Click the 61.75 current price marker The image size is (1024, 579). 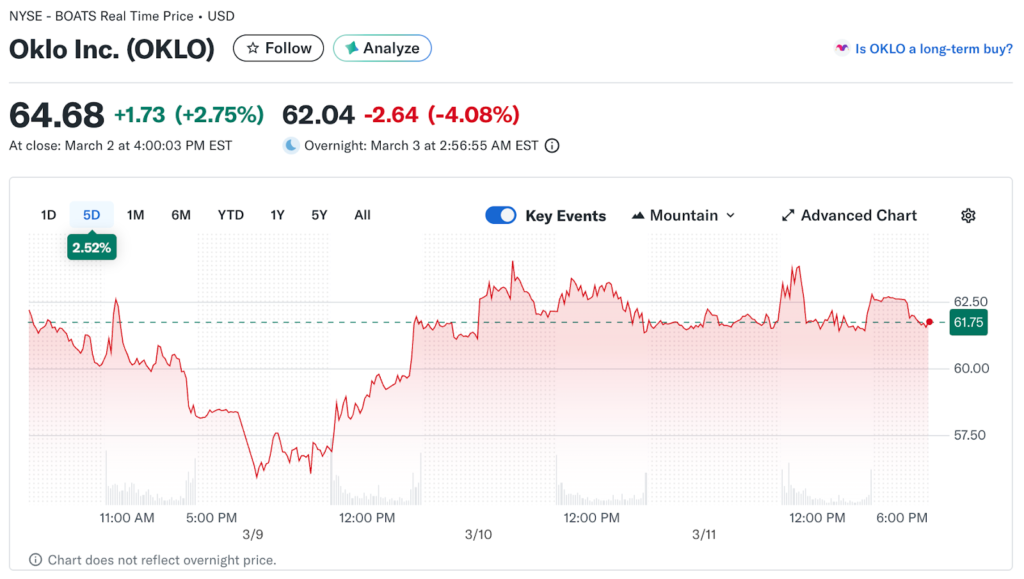point(969,322)
